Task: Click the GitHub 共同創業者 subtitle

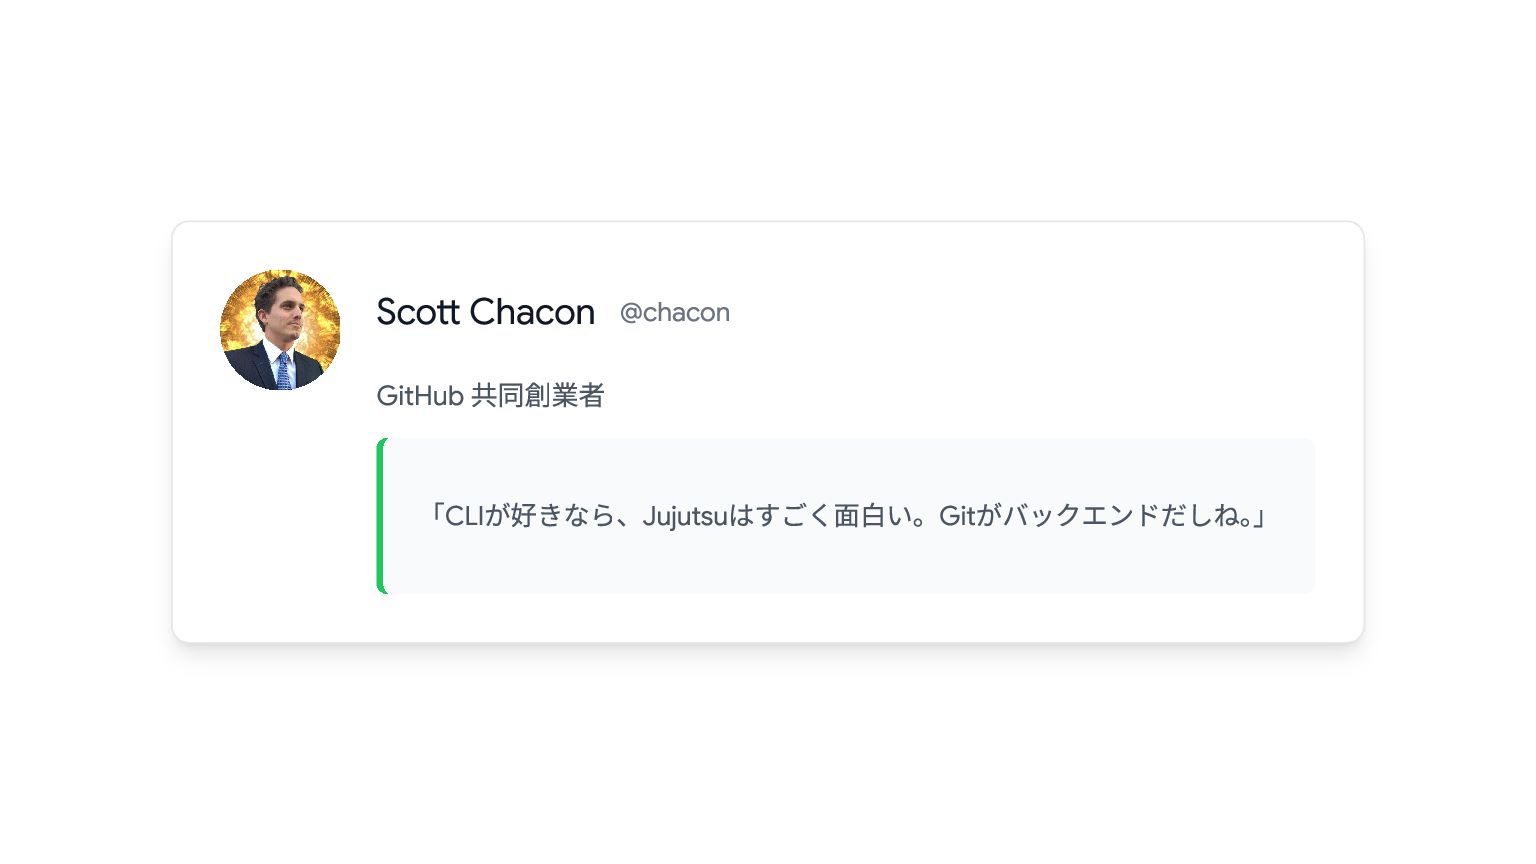Action: tap(490, 396)
